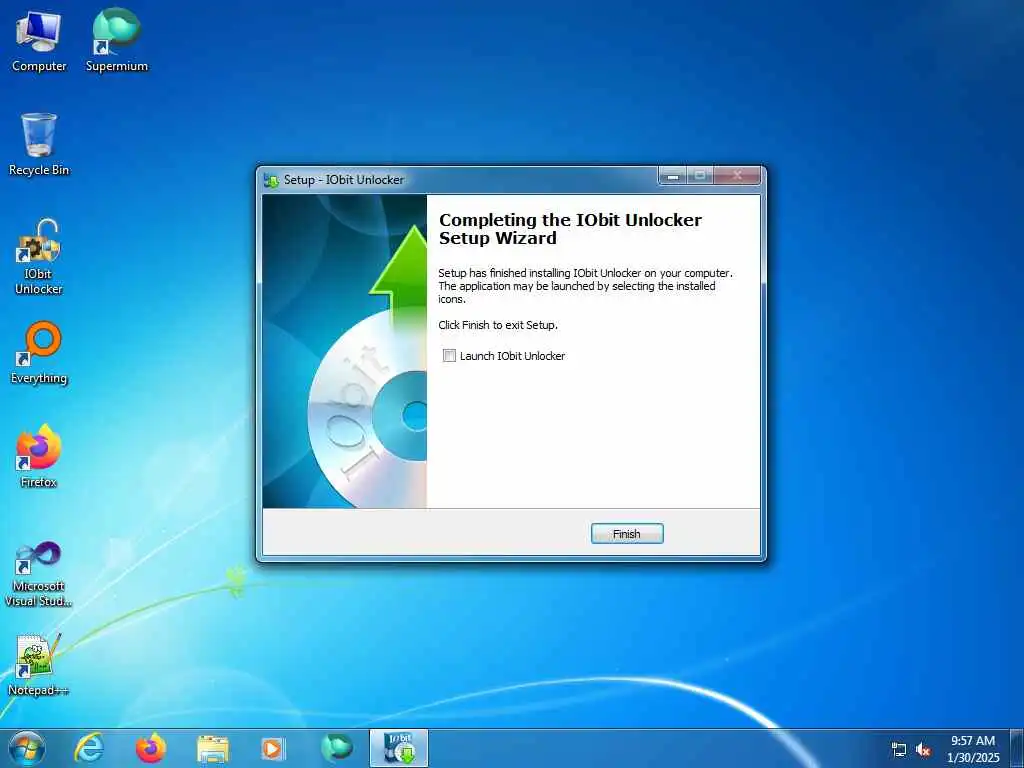Open the Computer desktop icon
1024x768 pixels.
[x=39, y=41]
